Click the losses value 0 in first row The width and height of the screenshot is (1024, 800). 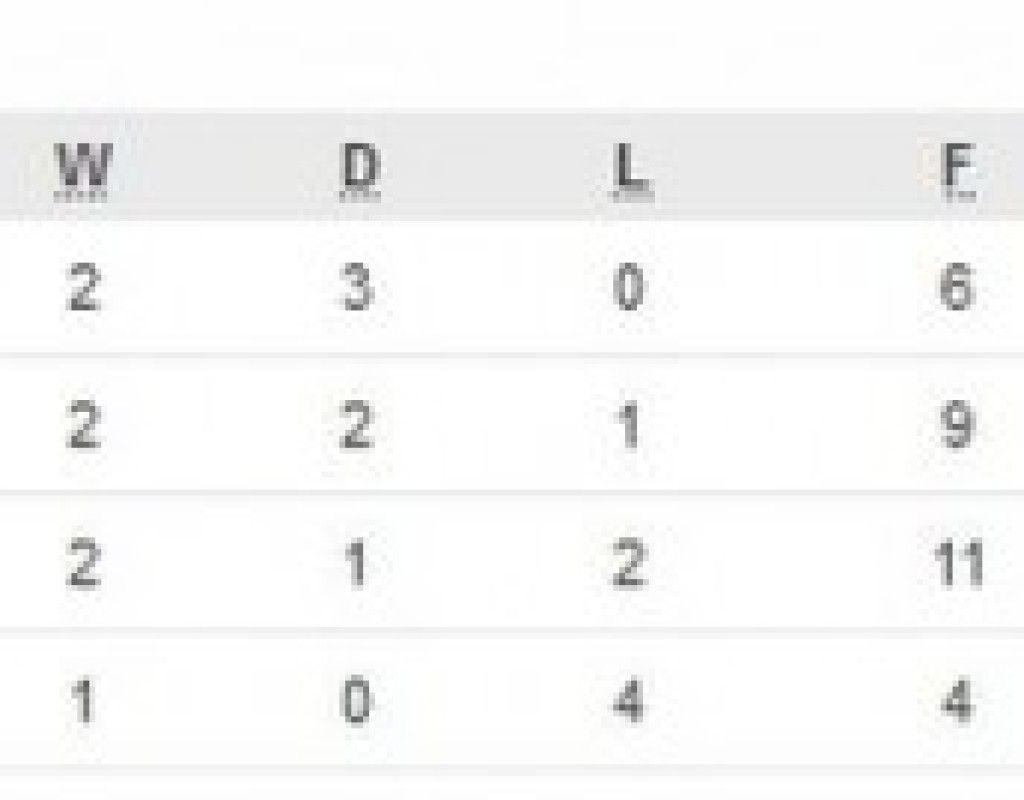coord(630,289)
